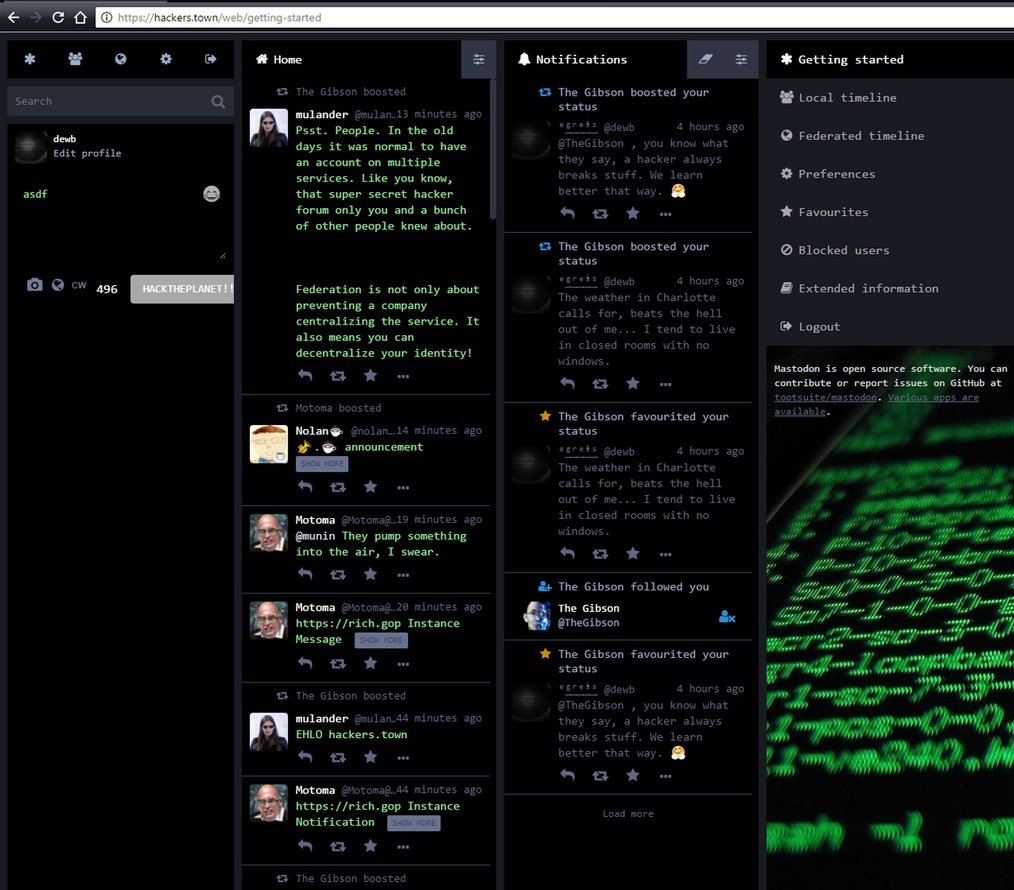1014x890 pixels.
Task: Reply to Nolan's announcement post
Action: (305, 486)
